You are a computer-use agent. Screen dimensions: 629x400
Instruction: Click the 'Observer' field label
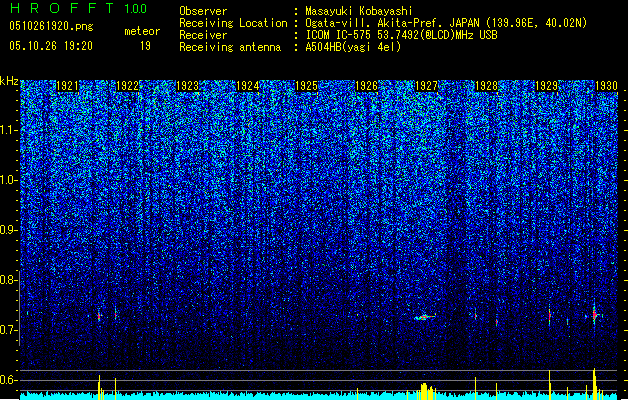click(203, 11)
